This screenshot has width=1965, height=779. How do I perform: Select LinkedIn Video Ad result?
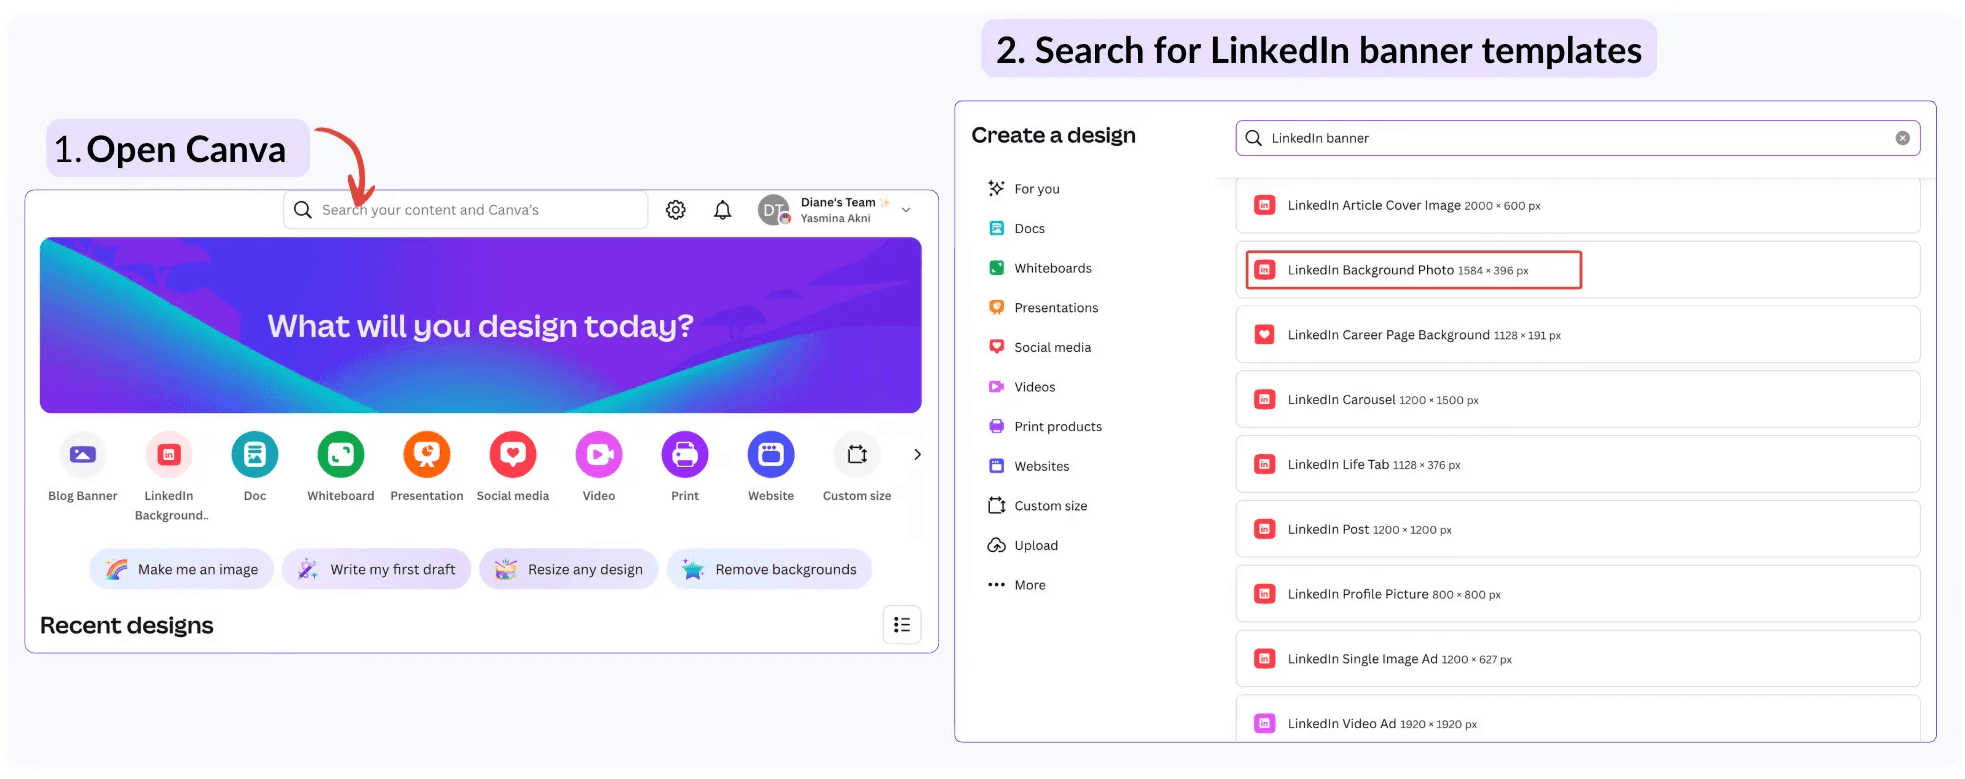point(1578,720)
